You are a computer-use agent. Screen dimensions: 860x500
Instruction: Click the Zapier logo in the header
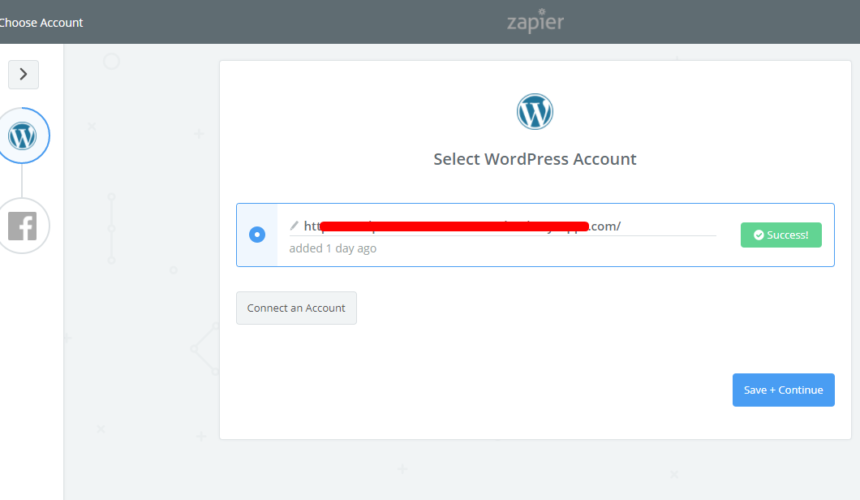coord(535,21)
